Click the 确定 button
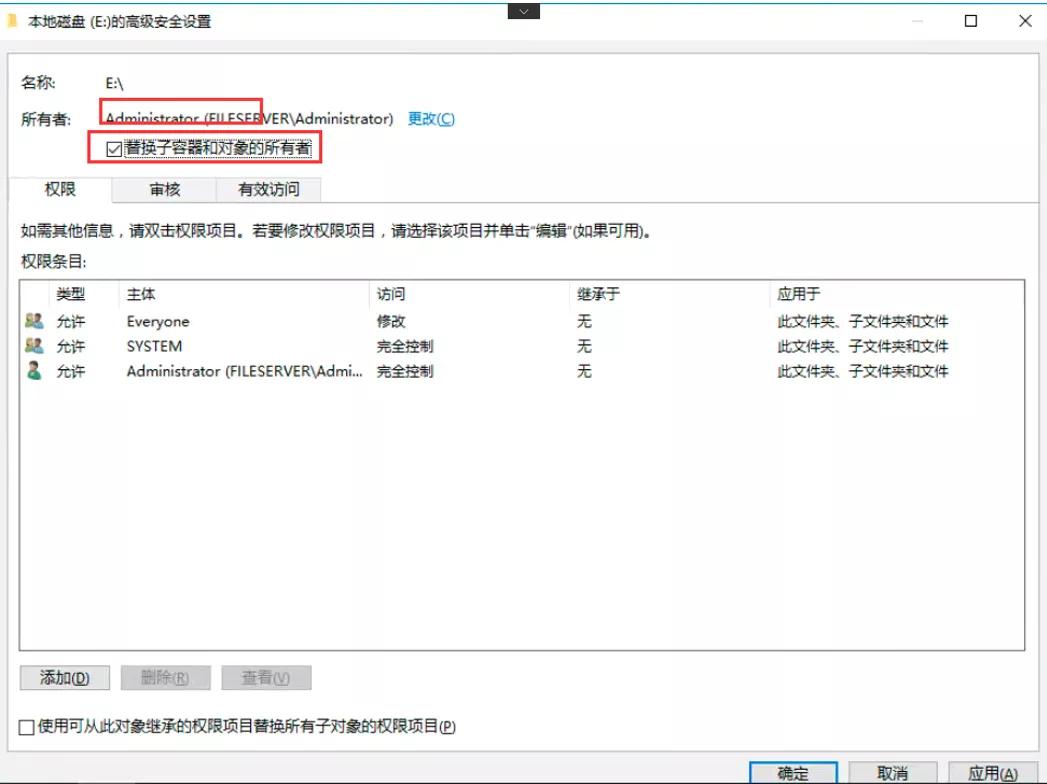The width and height of the screenshot is (1047, 784). [x=792, y=772]
